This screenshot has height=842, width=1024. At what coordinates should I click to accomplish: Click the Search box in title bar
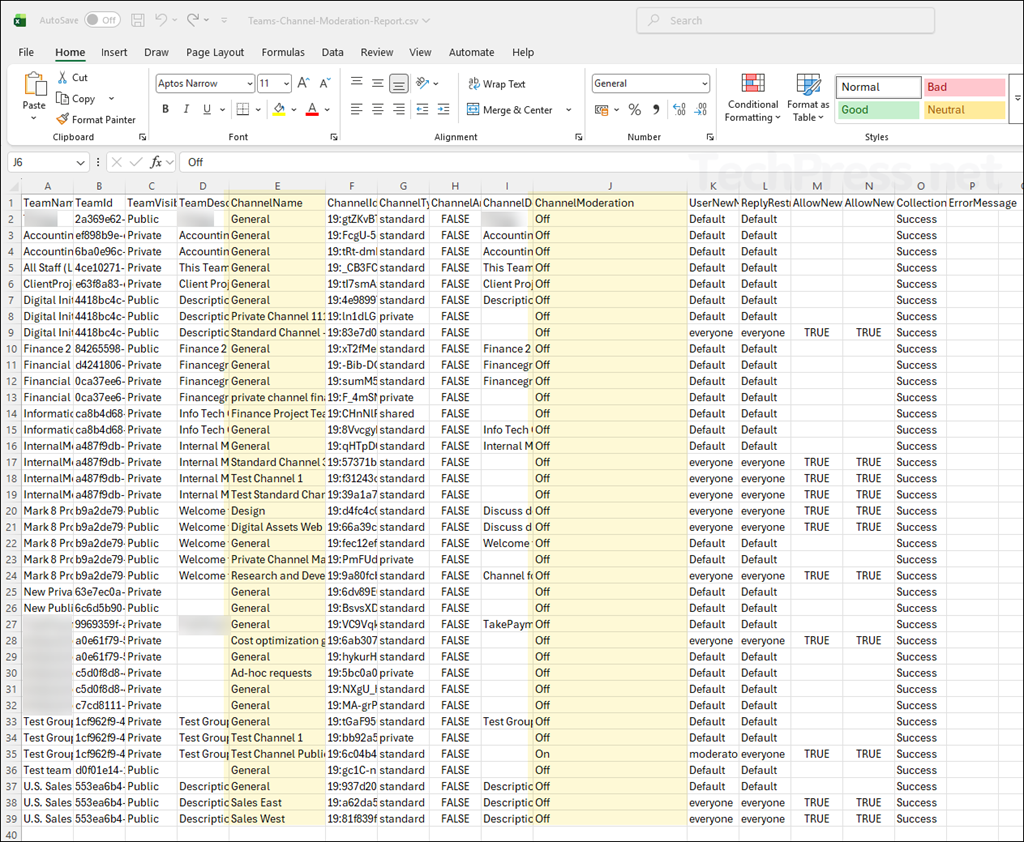tap(785, 20)
